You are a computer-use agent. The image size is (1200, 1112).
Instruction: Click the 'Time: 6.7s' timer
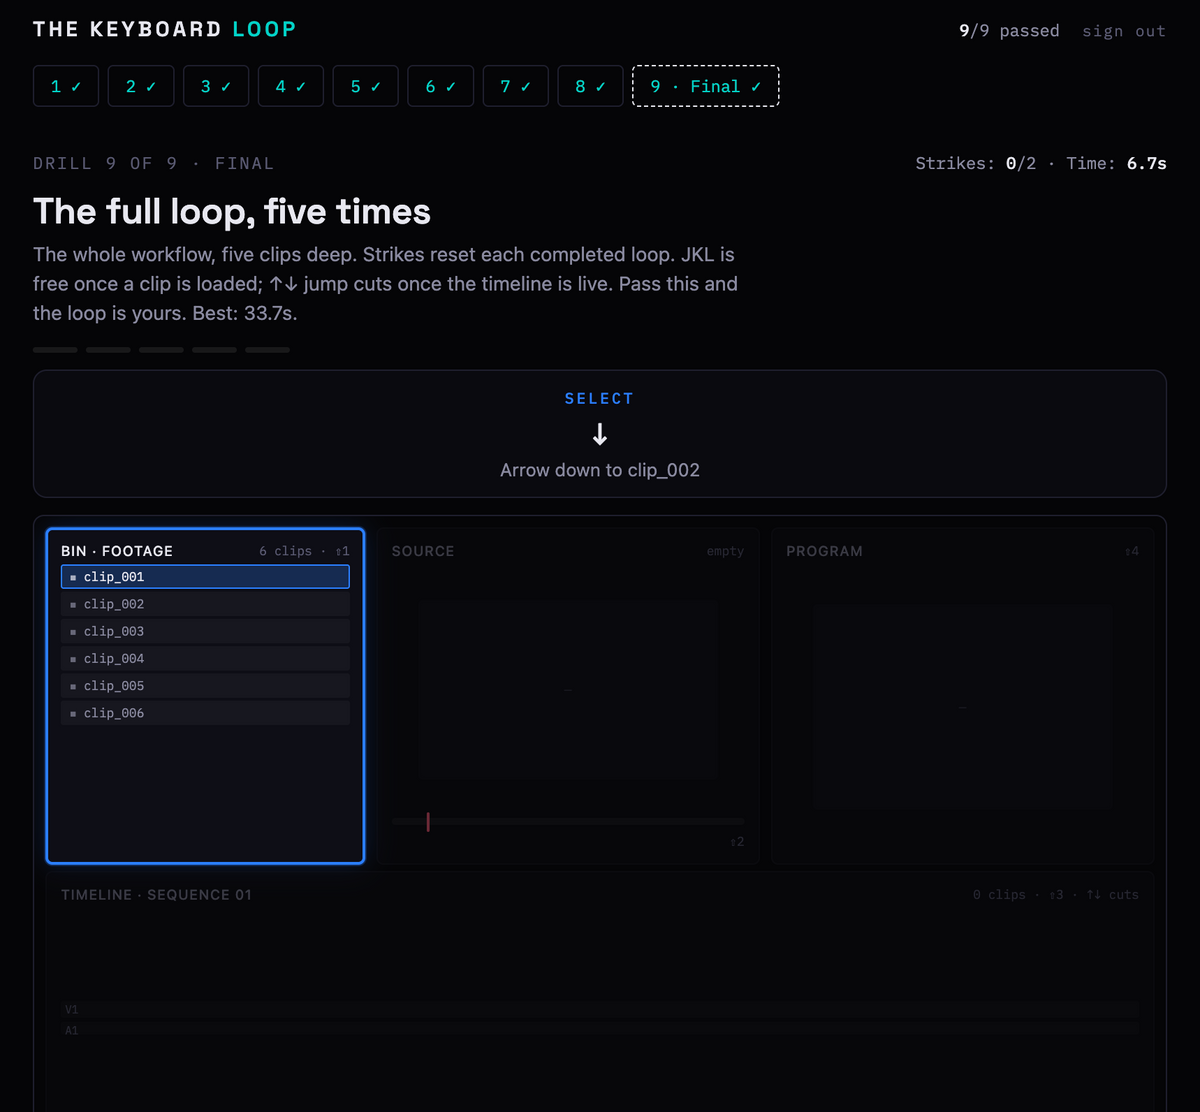point(1116,163)
